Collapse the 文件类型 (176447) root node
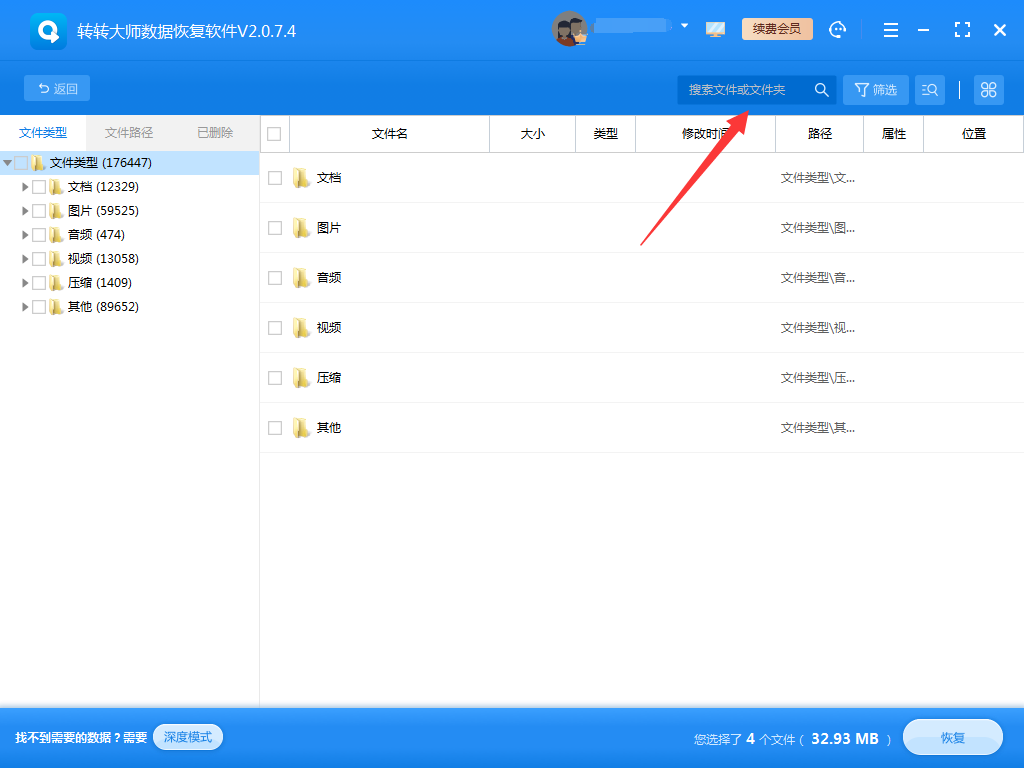The height and width of the screenshot is (768, 1024). [10, 161]
